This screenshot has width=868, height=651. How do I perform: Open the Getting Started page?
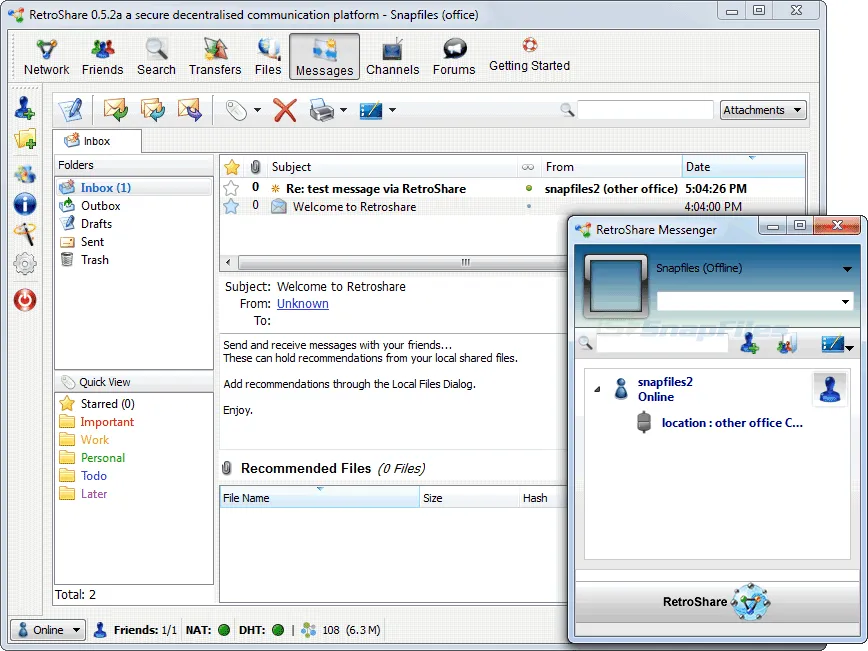click(529, 55)
